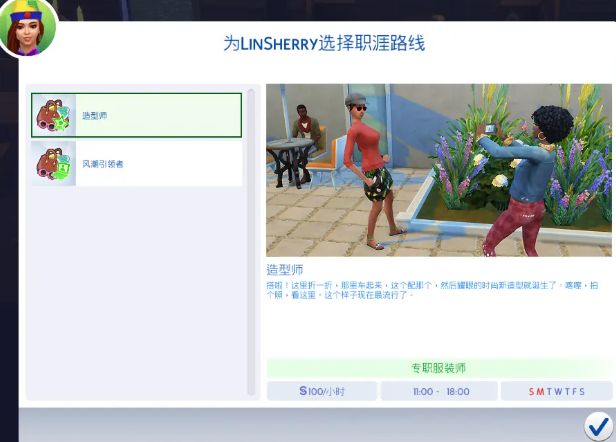The height and width of the screenshot is (442, 616).
Task: Click the 11:00 - 18:00 work hours box
Action: coord(439,391)
